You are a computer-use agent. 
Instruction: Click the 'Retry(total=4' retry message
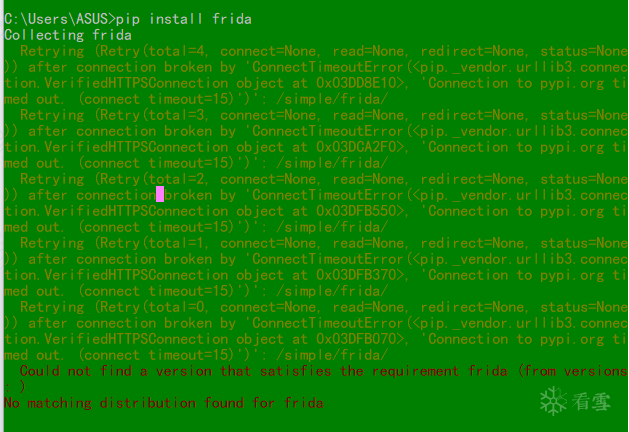pyautogui.click(x=148, y=51)
